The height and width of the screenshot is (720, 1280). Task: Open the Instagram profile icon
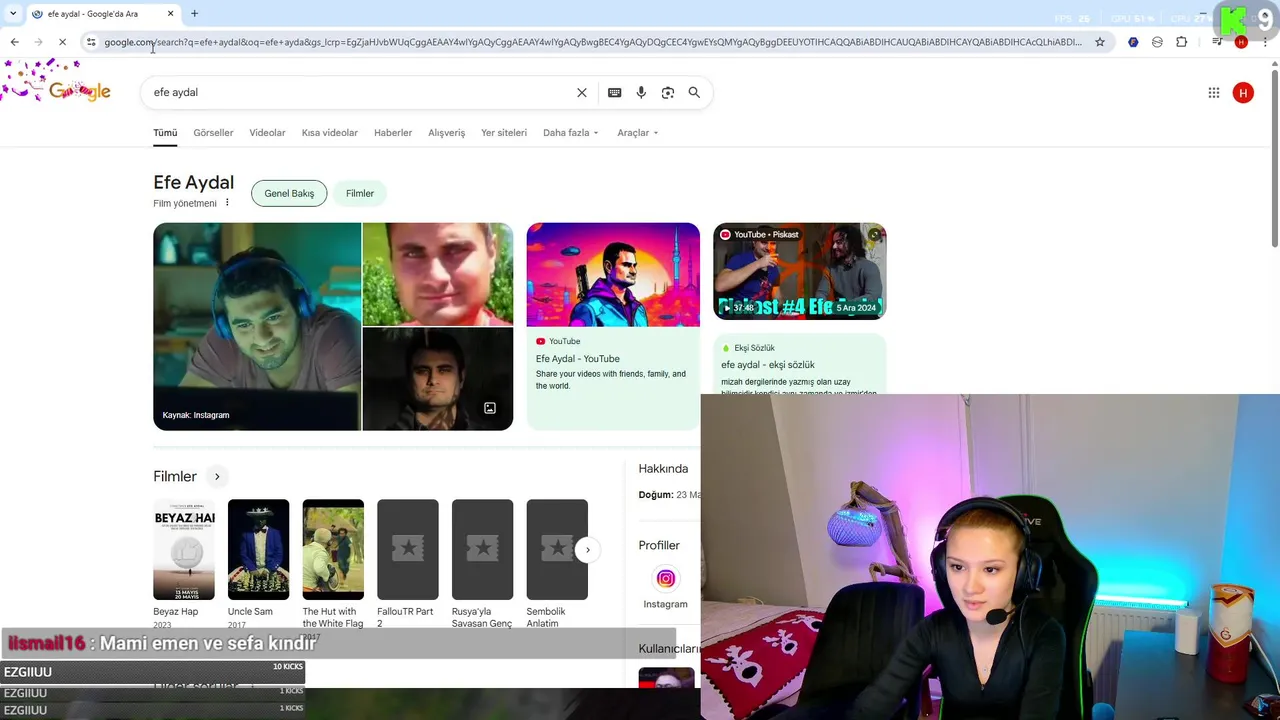coord(665,579)
